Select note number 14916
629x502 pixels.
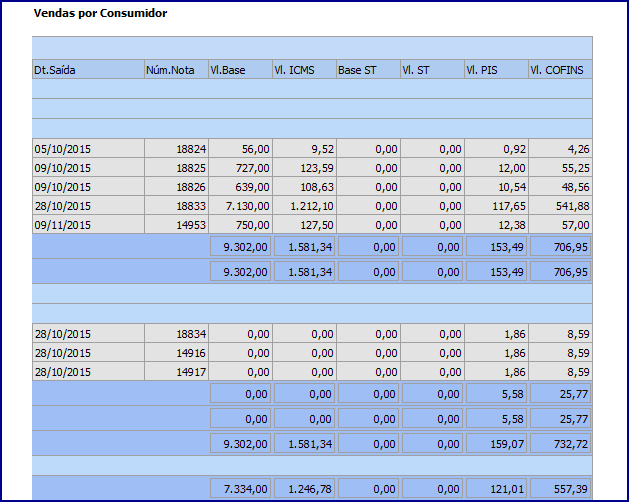pos(177,353)
